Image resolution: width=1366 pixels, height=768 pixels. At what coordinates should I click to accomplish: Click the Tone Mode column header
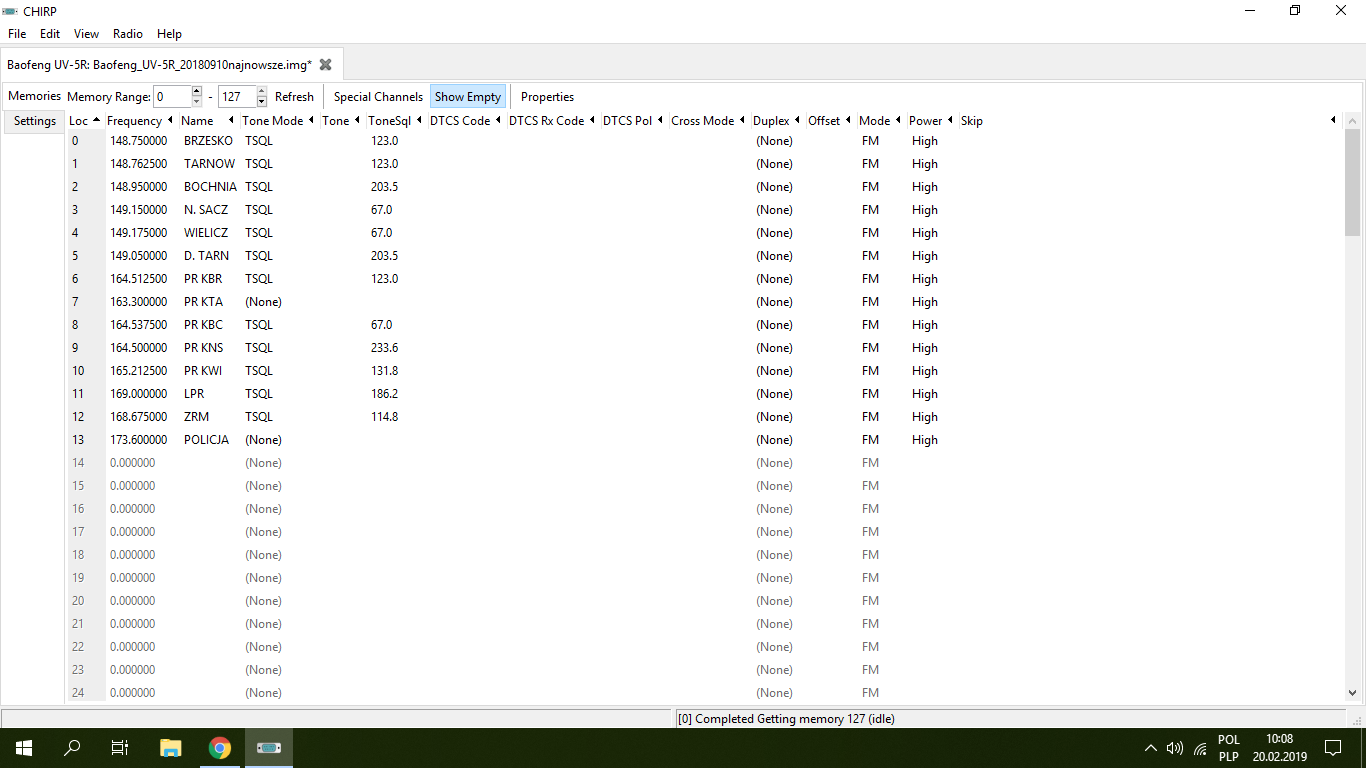[279, 121]
